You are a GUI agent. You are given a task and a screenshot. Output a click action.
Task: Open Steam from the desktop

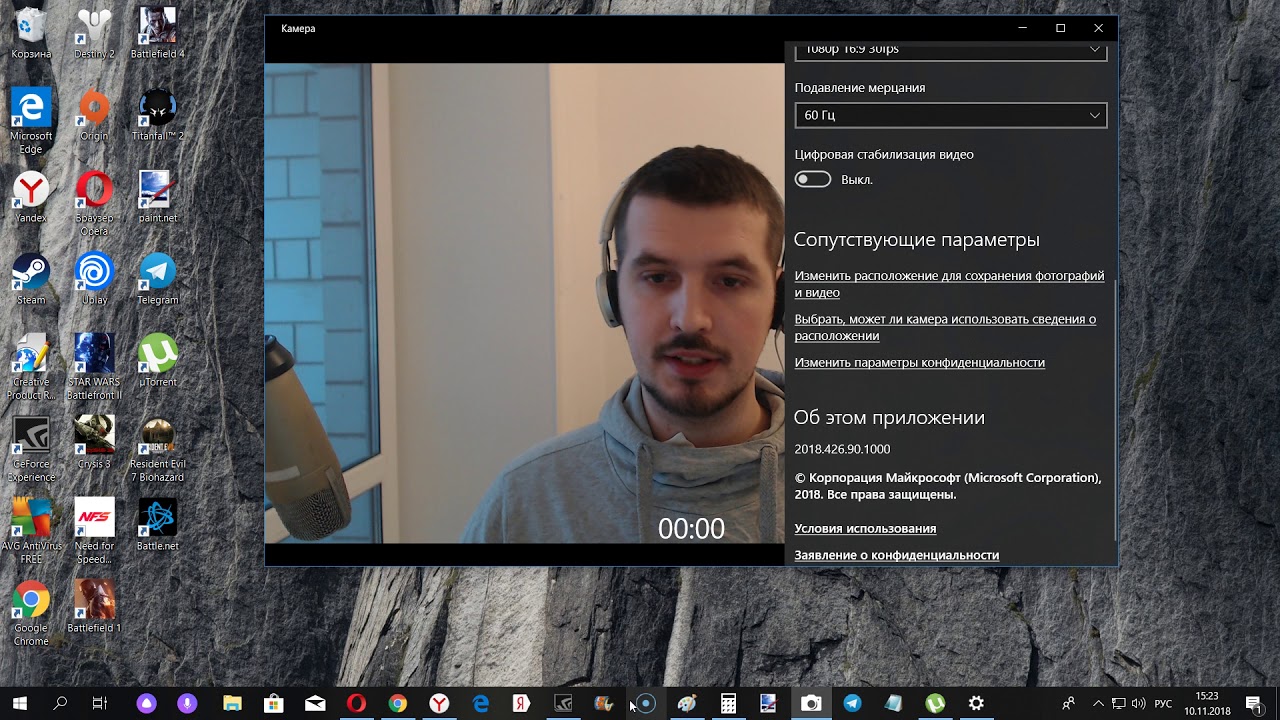31,272
